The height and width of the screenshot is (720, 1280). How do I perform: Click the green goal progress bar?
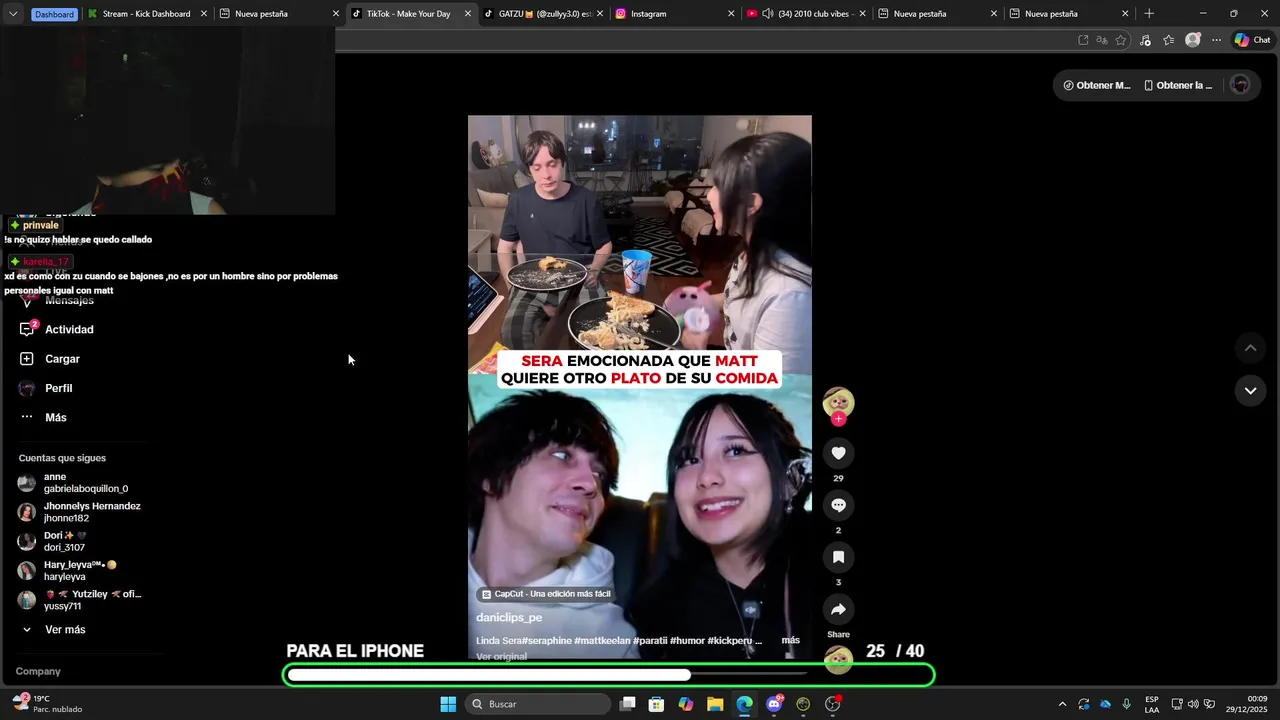click(x=609, y=675)
